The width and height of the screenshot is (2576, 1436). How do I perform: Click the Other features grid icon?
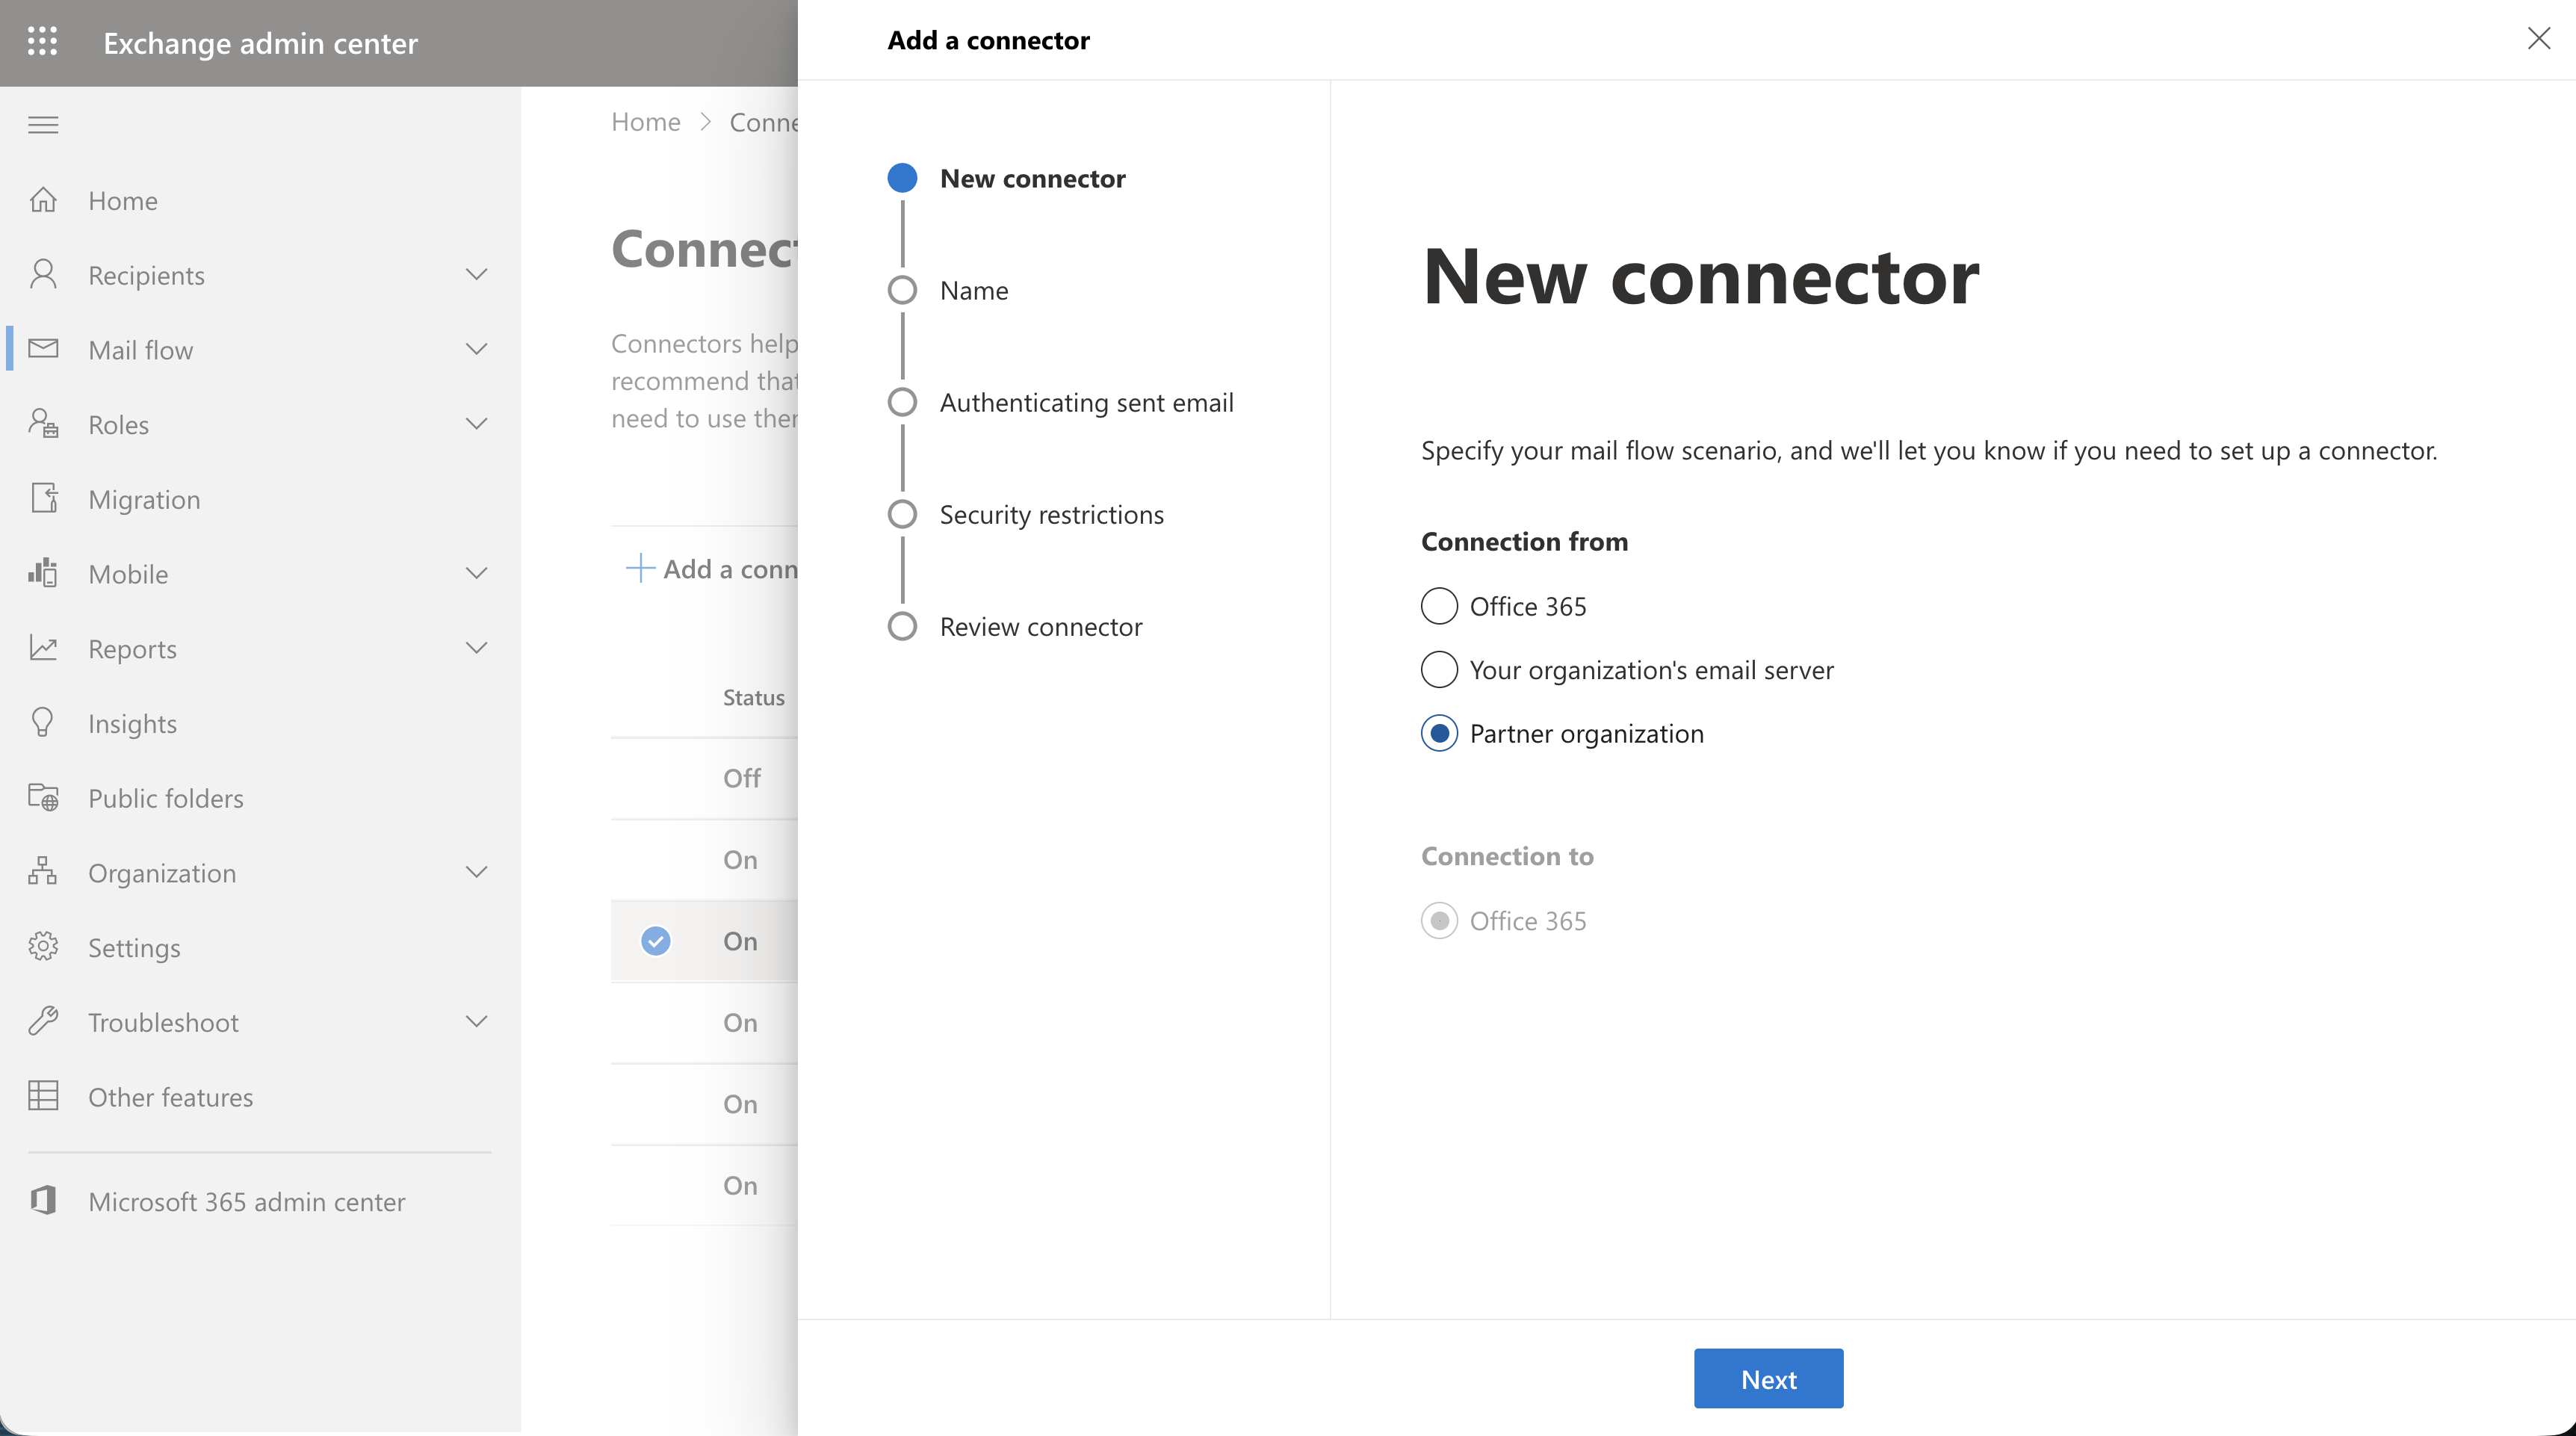[x=43, y=1096]
